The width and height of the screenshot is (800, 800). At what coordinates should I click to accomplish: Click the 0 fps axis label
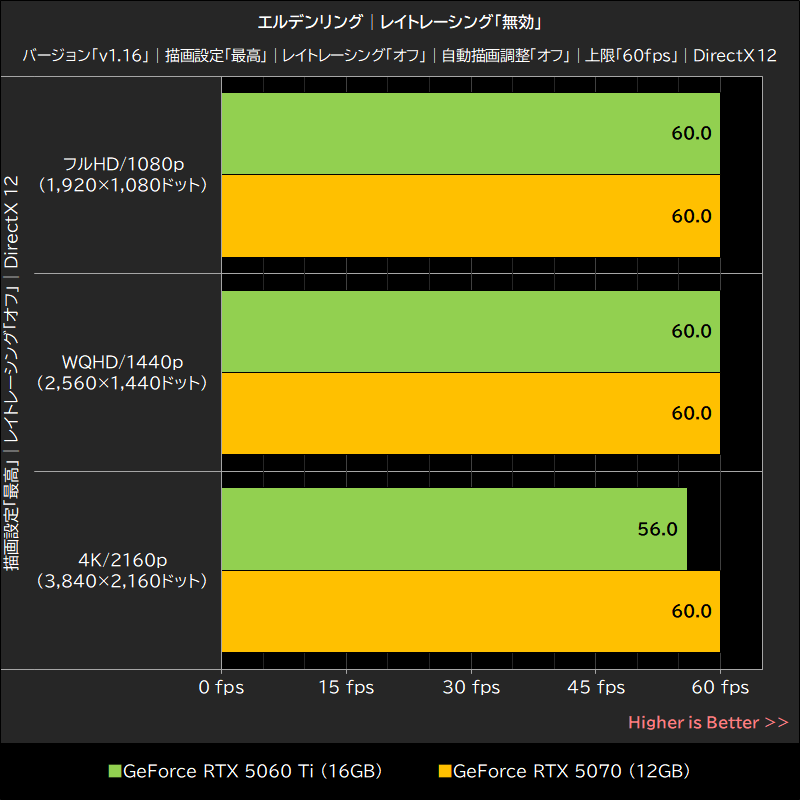click(x=221, y=687)
